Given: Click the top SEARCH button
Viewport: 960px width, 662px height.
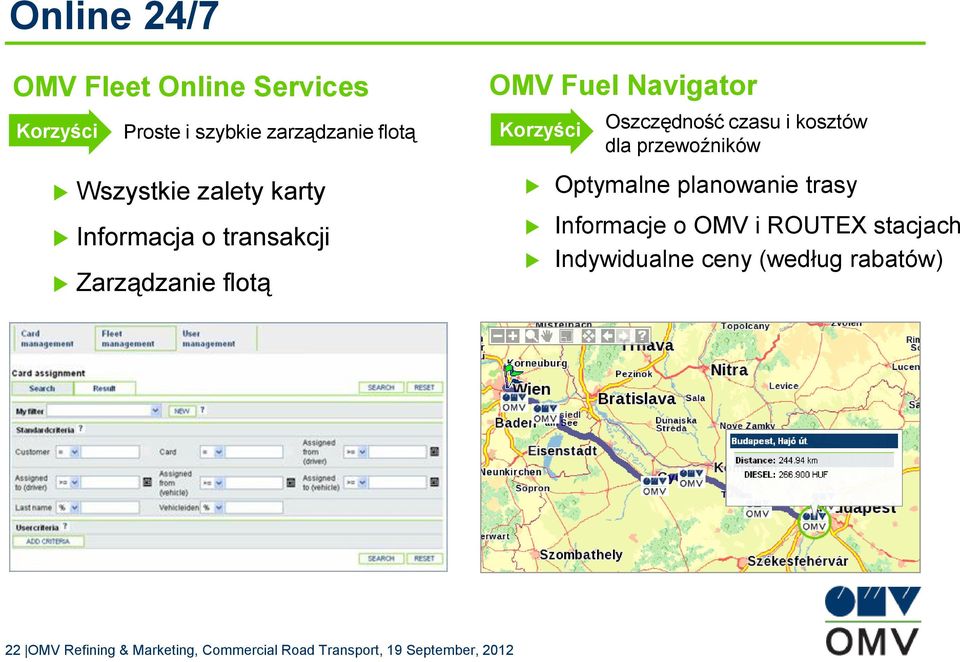Looking at the screenshot, I should [381, 387].
